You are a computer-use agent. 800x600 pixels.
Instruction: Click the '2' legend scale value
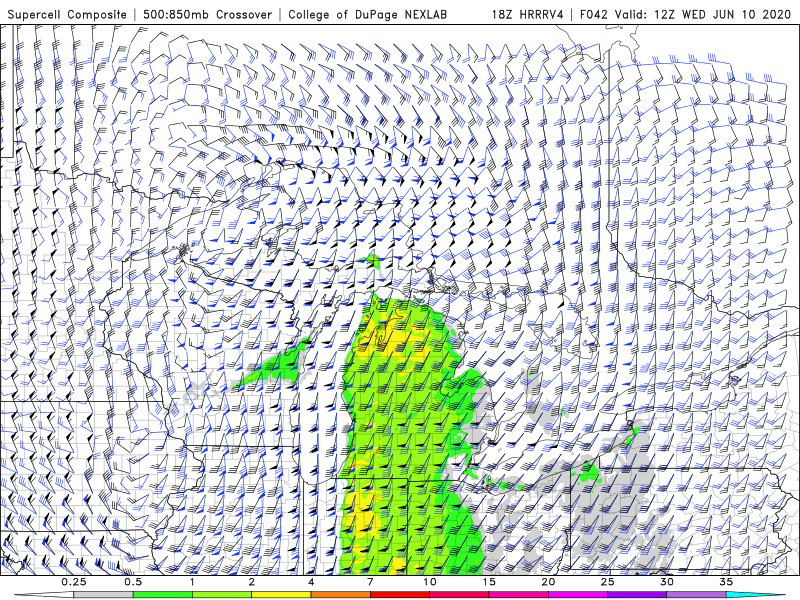click(x=252, y=582)
